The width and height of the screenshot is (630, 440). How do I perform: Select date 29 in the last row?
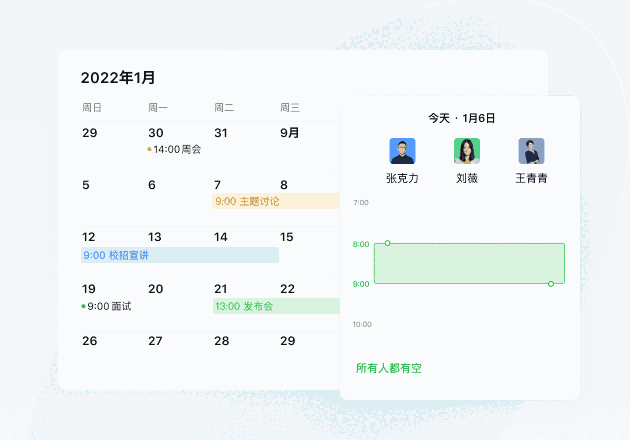click(x=288, y=341)
